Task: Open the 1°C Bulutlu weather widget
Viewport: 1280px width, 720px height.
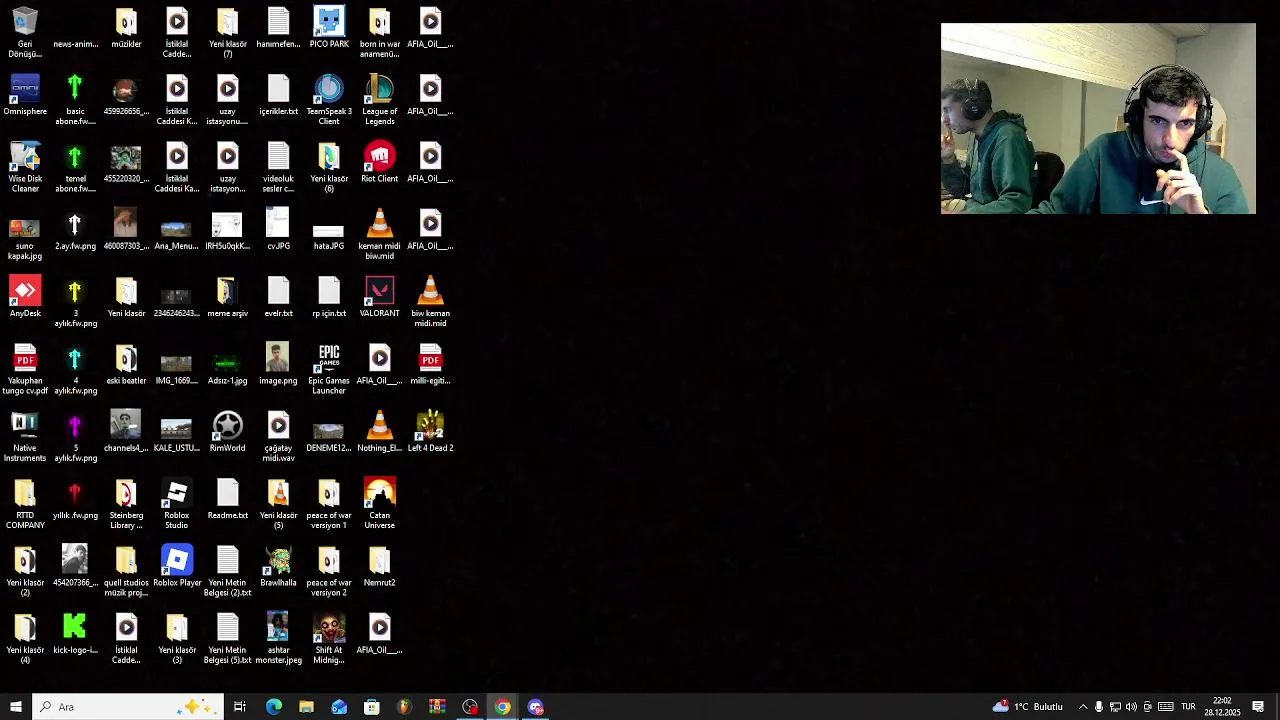Action: point(1028,707)
